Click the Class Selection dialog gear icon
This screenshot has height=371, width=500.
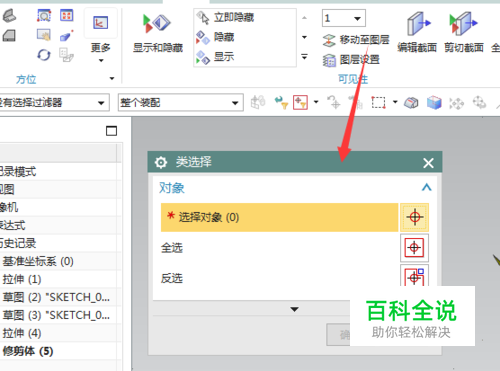[161, 163]
